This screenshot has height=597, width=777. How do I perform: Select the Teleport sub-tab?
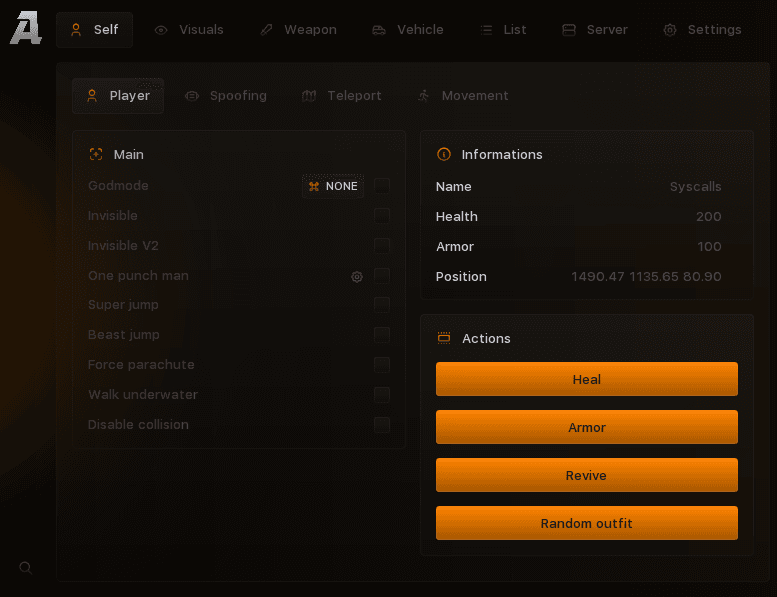(341, 96)
